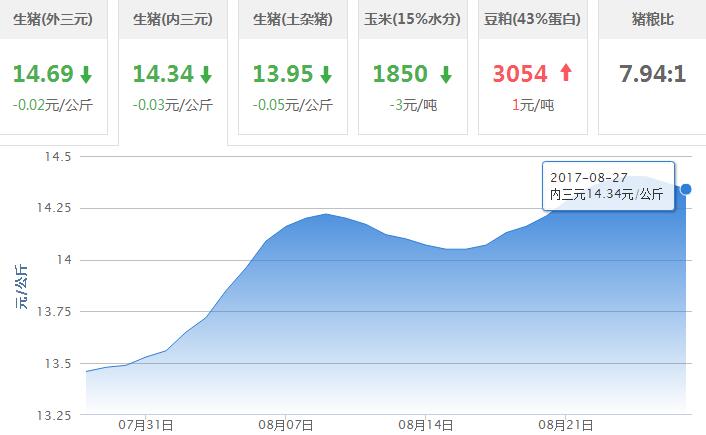This screenshot has width=706, height=435.
Task: Click the 2017-08-27 price tooltip
Action: pos(607,186)
